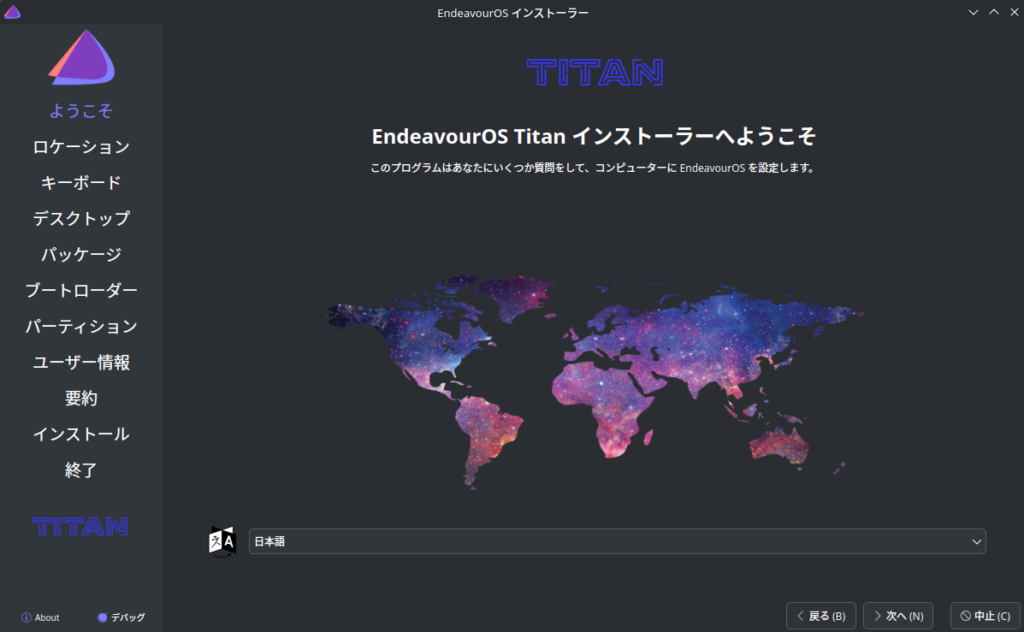Open the About info link
The height and width of the screenshot is (632, 1024).
40,617
